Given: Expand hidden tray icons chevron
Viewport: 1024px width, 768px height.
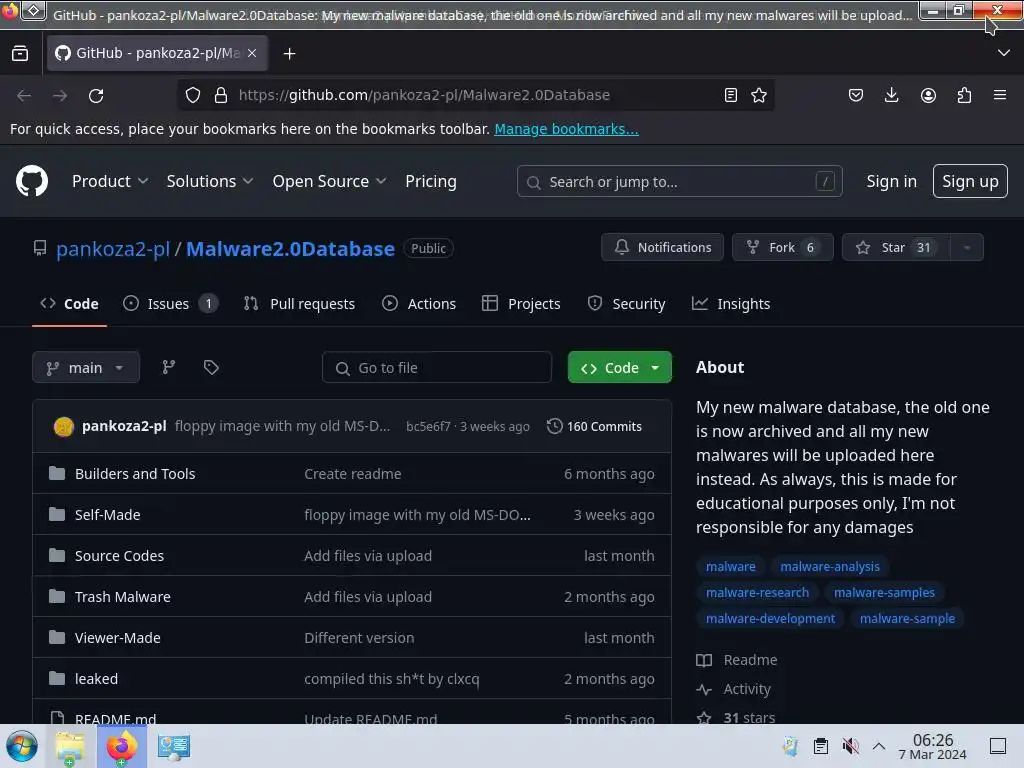Looking at the screenshot, I should pos(879,746).
